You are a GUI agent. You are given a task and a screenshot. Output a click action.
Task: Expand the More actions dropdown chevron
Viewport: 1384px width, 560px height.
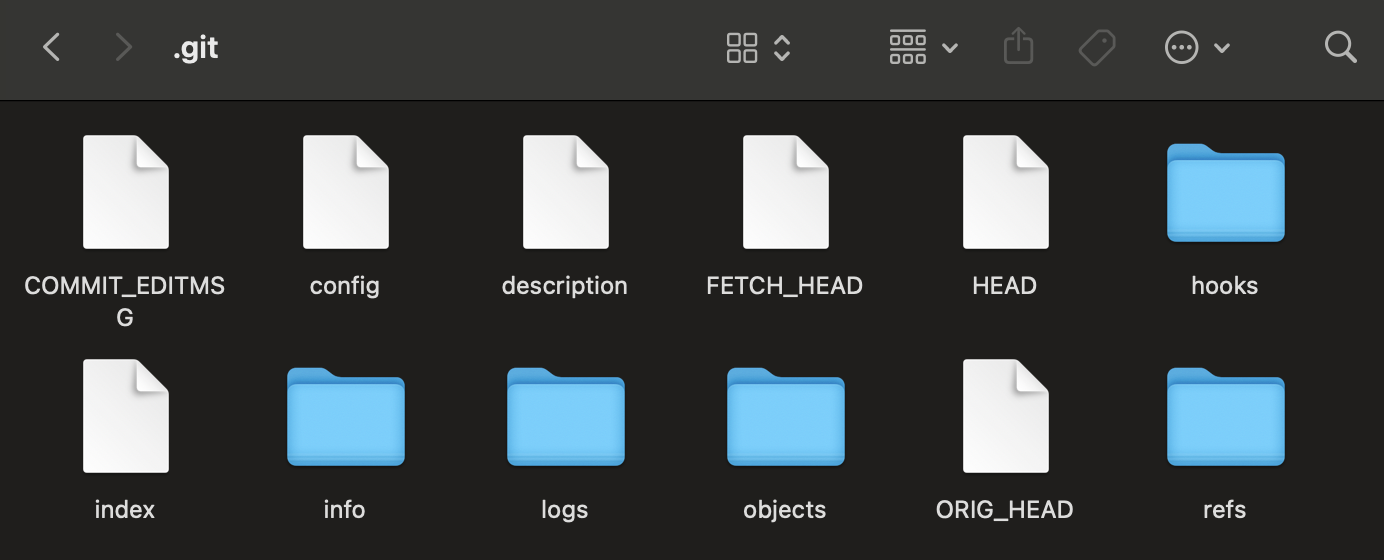1222,48
